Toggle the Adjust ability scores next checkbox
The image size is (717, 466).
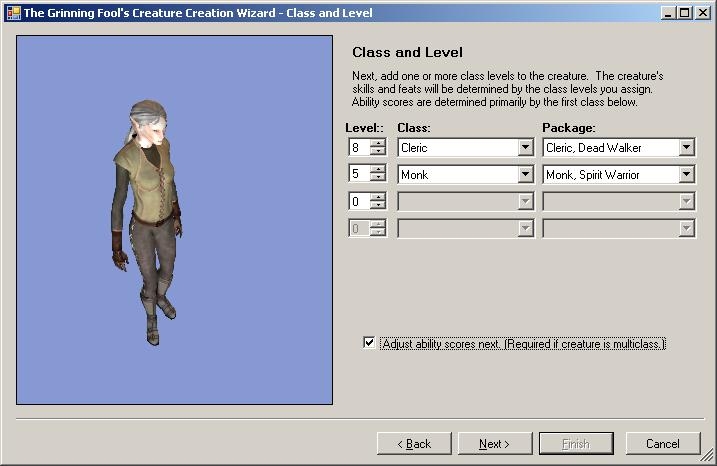[x=369, y=343]
